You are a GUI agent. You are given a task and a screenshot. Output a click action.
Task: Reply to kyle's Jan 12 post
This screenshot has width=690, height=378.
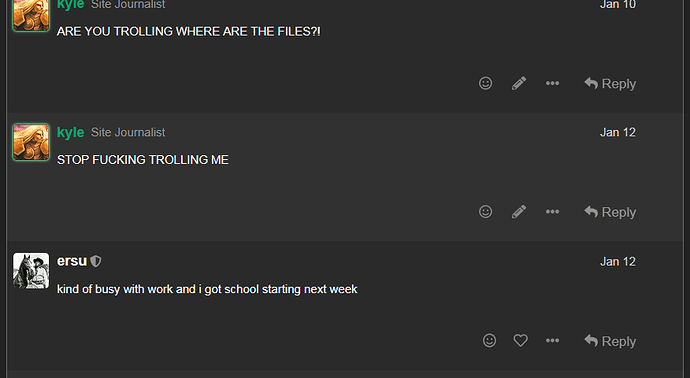tap(610, 212)
